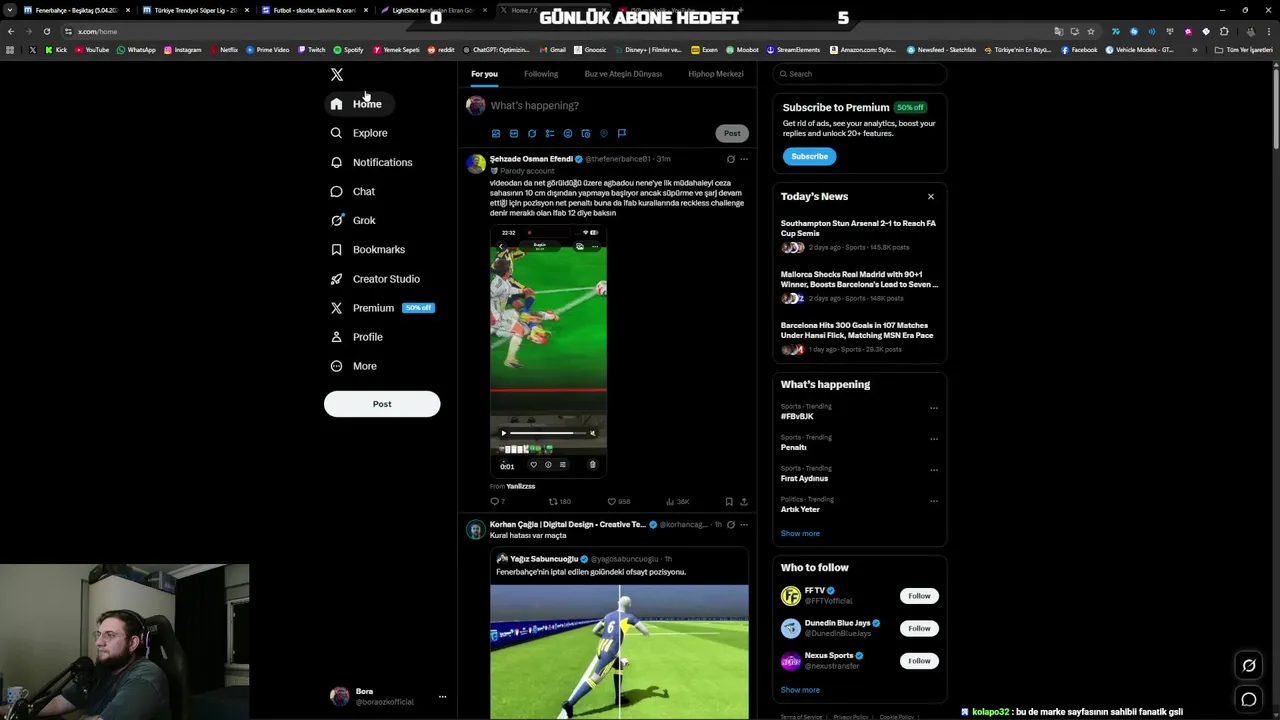Open the floating messages button

point(1249,699)
